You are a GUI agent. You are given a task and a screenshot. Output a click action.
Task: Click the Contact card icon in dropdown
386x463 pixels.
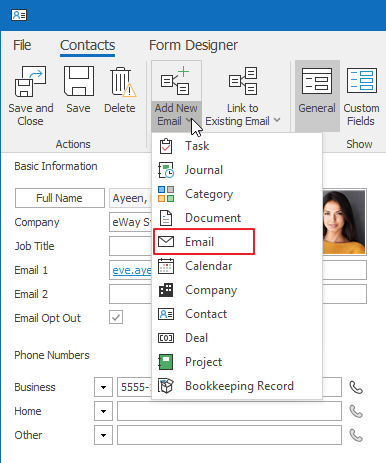166,314
